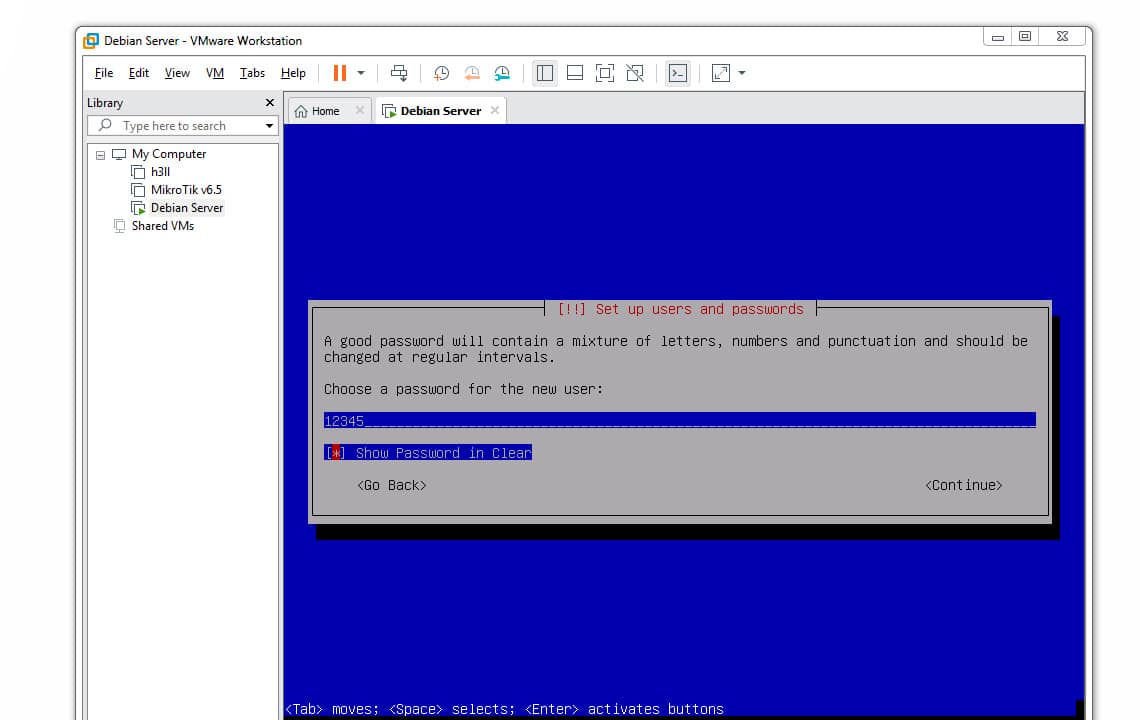
Task: Select Shared VMs in the library
Action: coord(162,226)
